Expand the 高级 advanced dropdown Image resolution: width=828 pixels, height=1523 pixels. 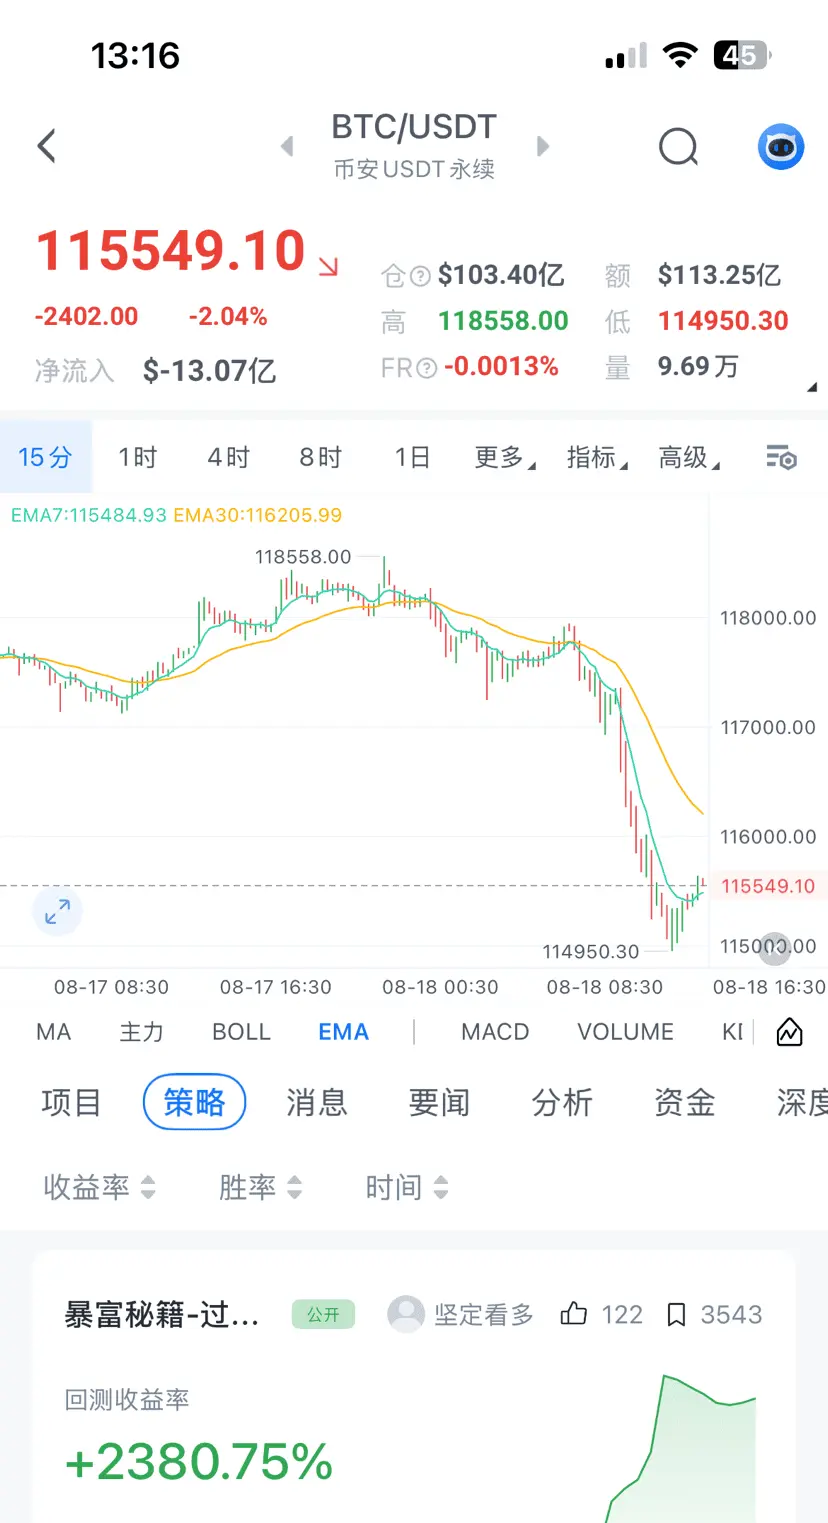pyautogui.click(x=689, y=458)
